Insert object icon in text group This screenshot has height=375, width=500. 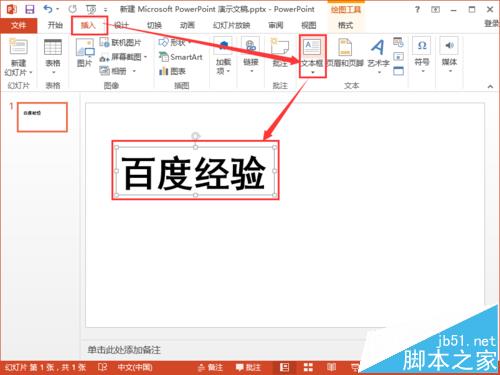398,71
